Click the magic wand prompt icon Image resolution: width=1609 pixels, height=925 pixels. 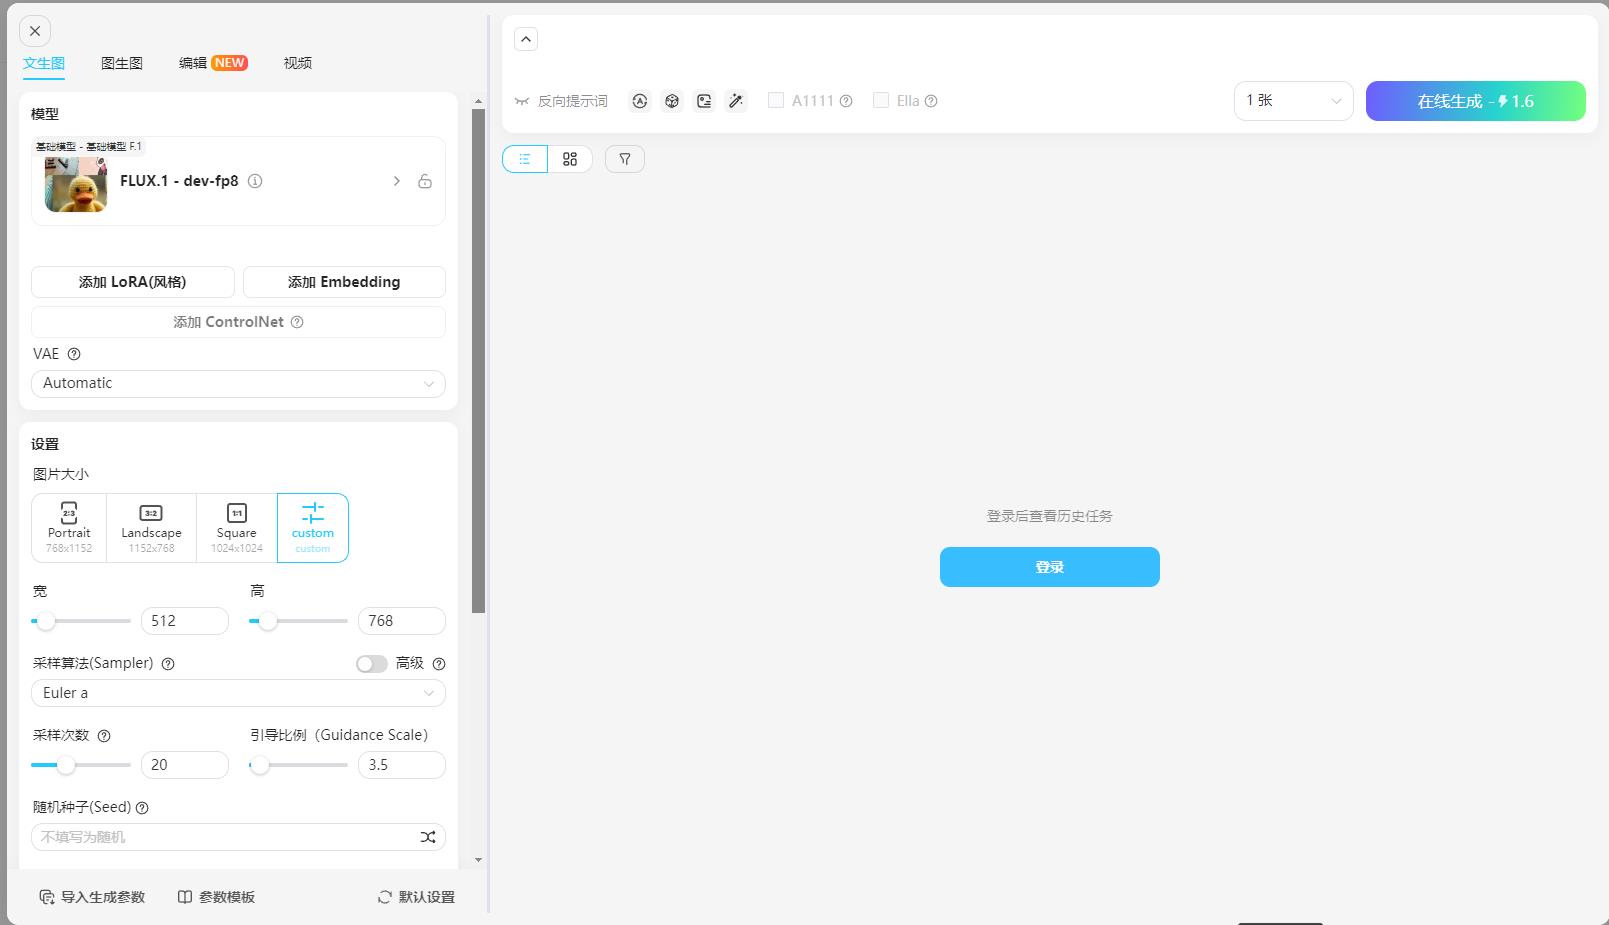pos(736,101)
